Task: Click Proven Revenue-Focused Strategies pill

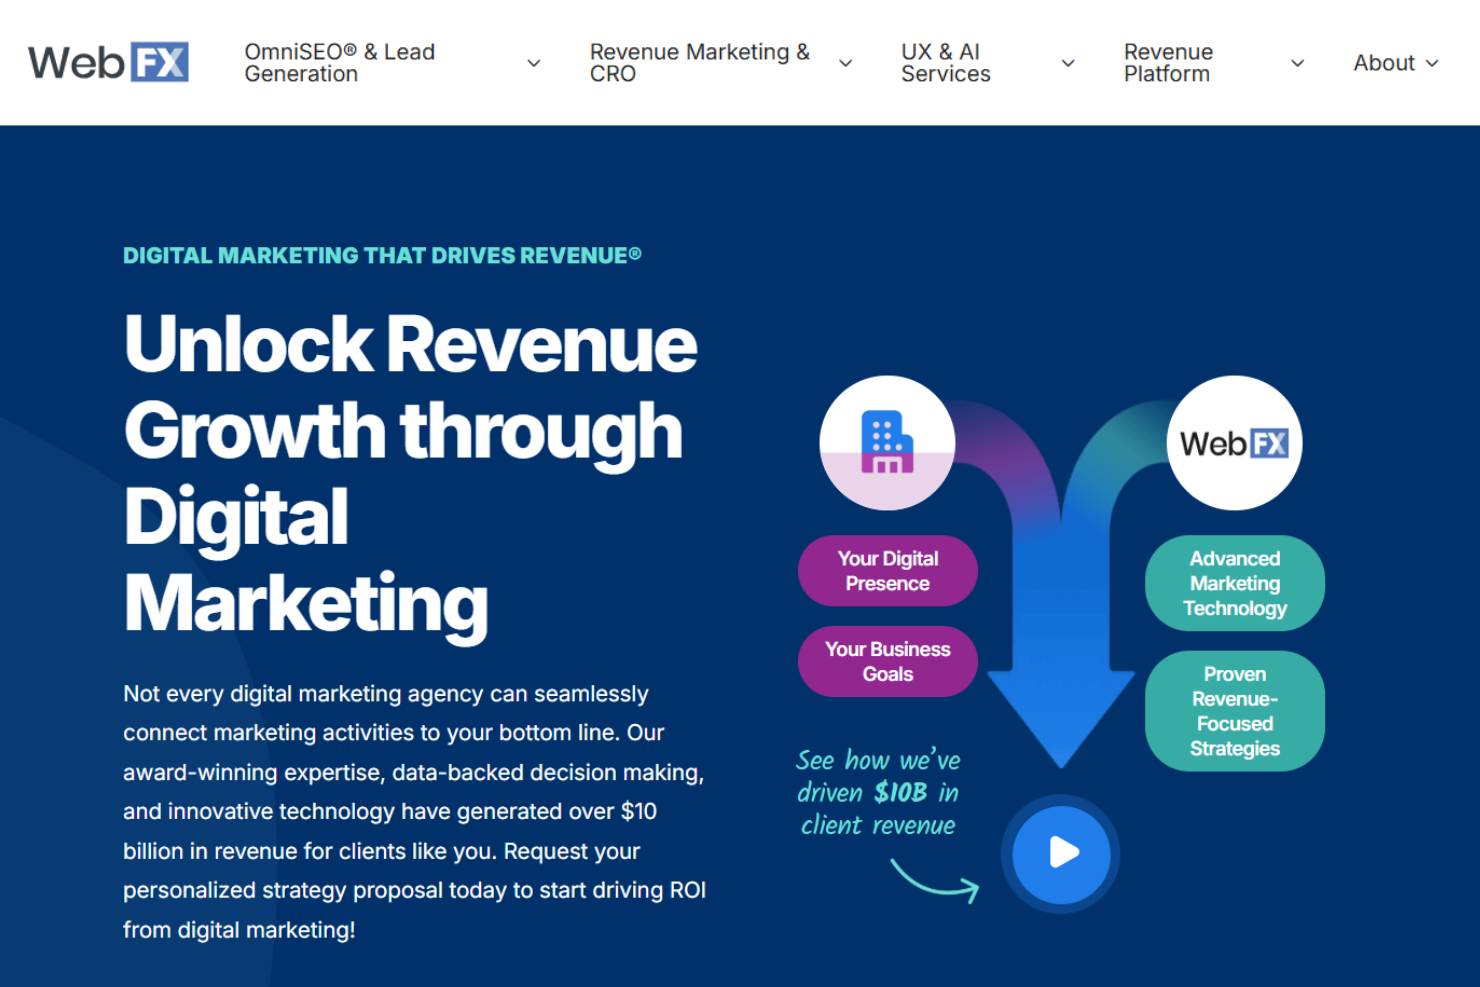Action: (x=1234, y=711)
